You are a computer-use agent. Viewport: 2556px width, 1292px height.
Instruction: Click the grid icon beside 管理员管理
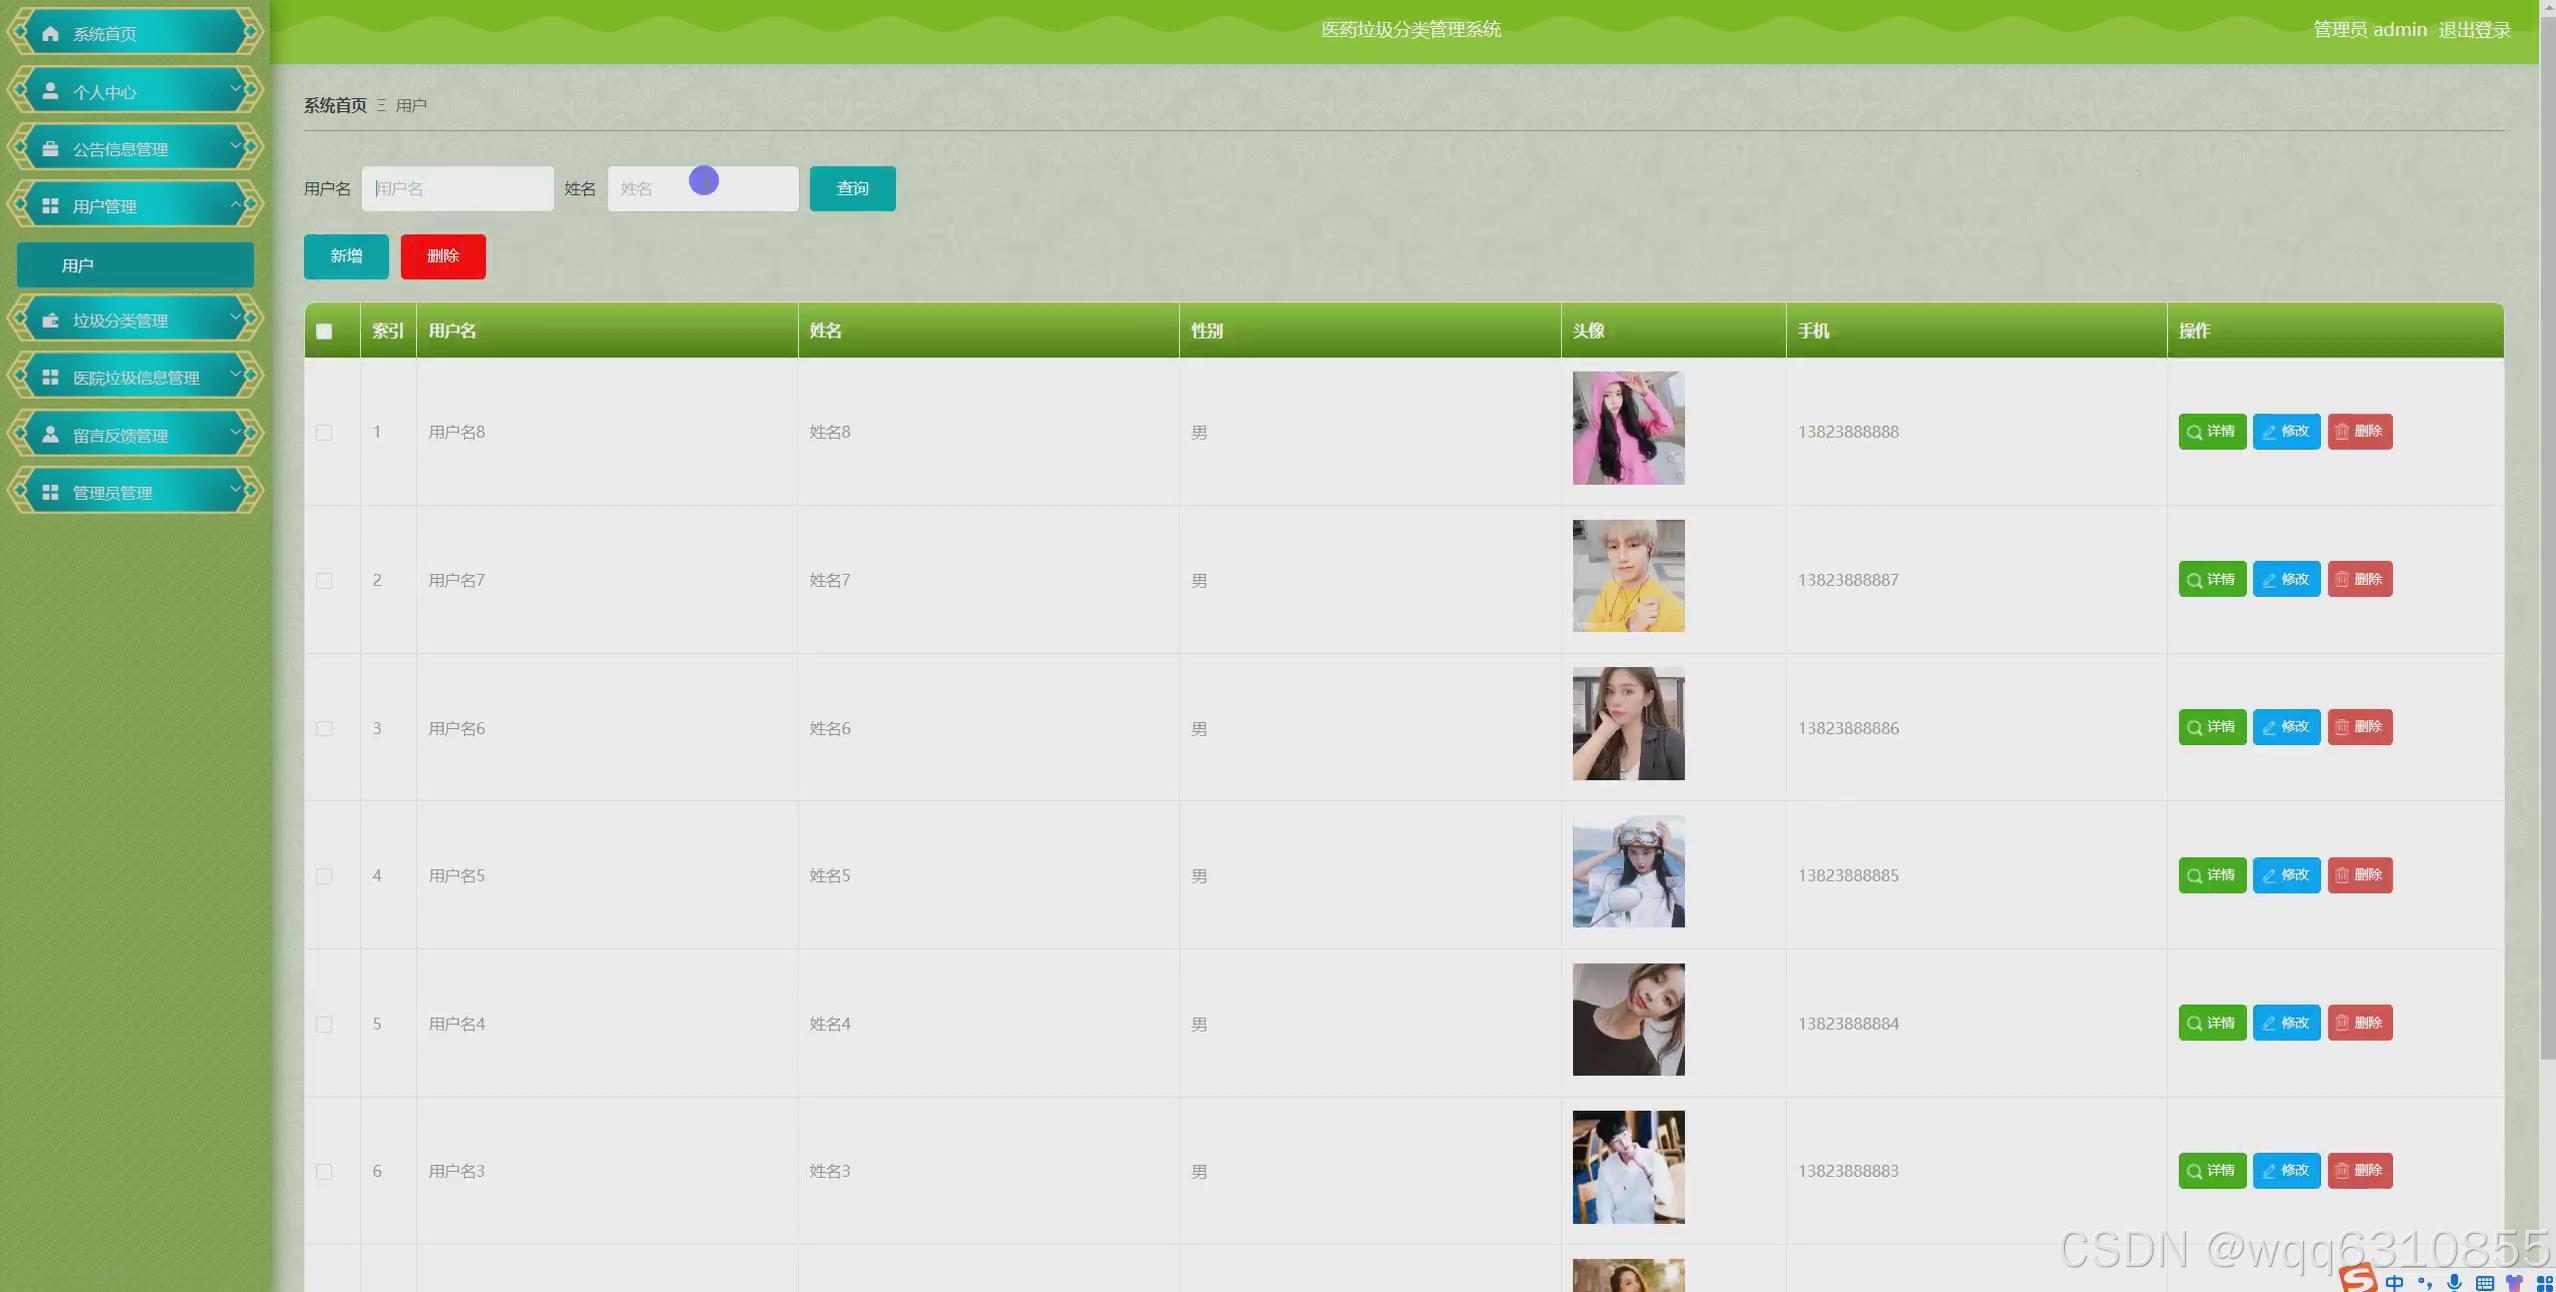click(x=50, y=492)
